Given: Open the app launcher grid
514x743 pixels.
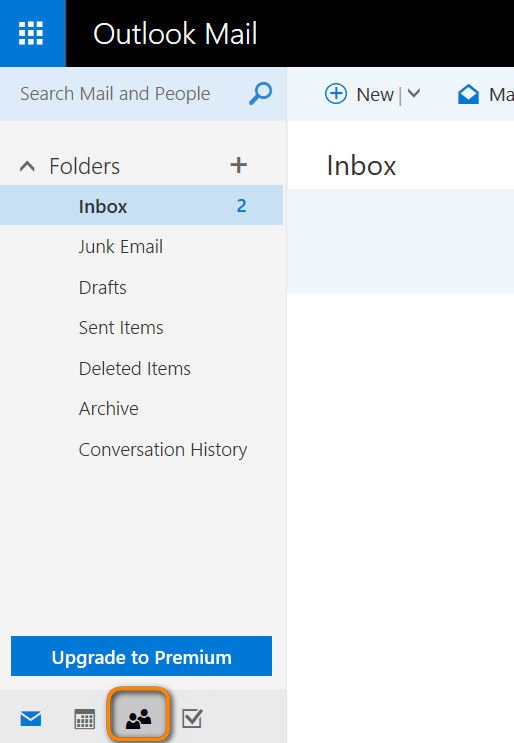Looking at the screenshot, I should point(31,33).
